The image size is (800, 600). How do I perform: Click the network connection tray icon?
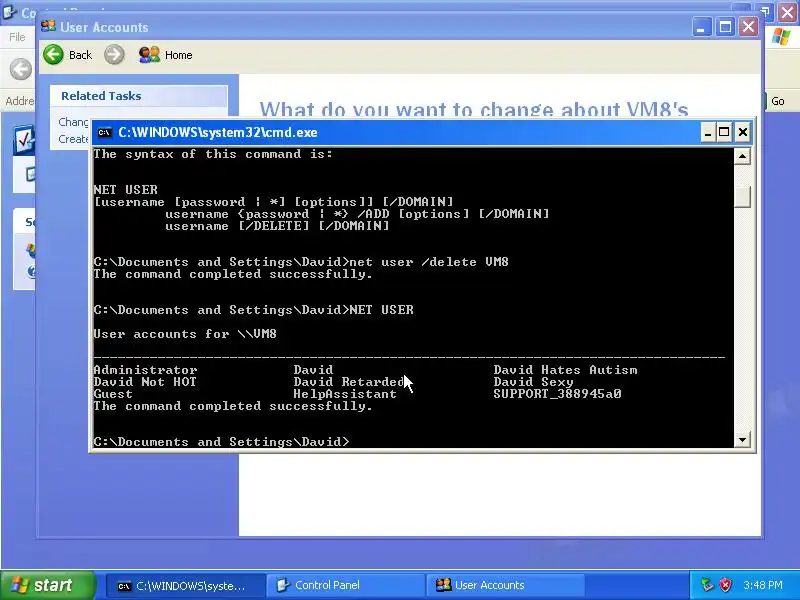(707, 585)
